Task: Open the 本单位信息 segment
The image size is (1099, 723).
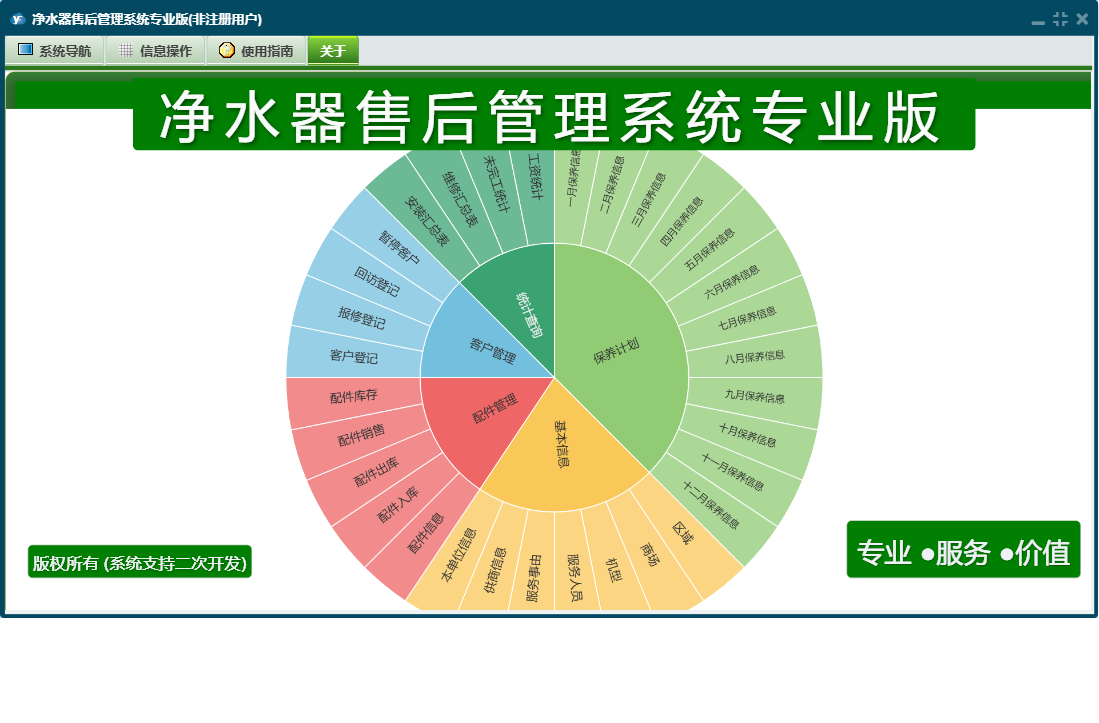Action: click(x=458, y=555)
